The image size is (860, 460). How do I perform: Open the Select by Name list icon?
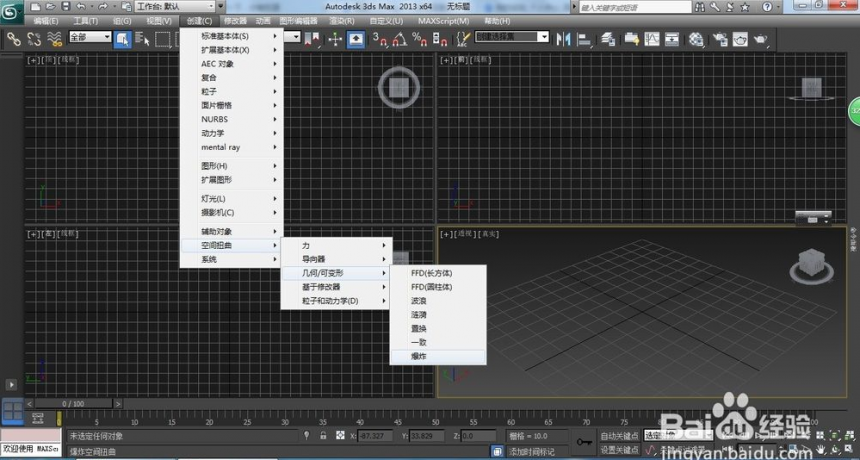coord(142,39)
